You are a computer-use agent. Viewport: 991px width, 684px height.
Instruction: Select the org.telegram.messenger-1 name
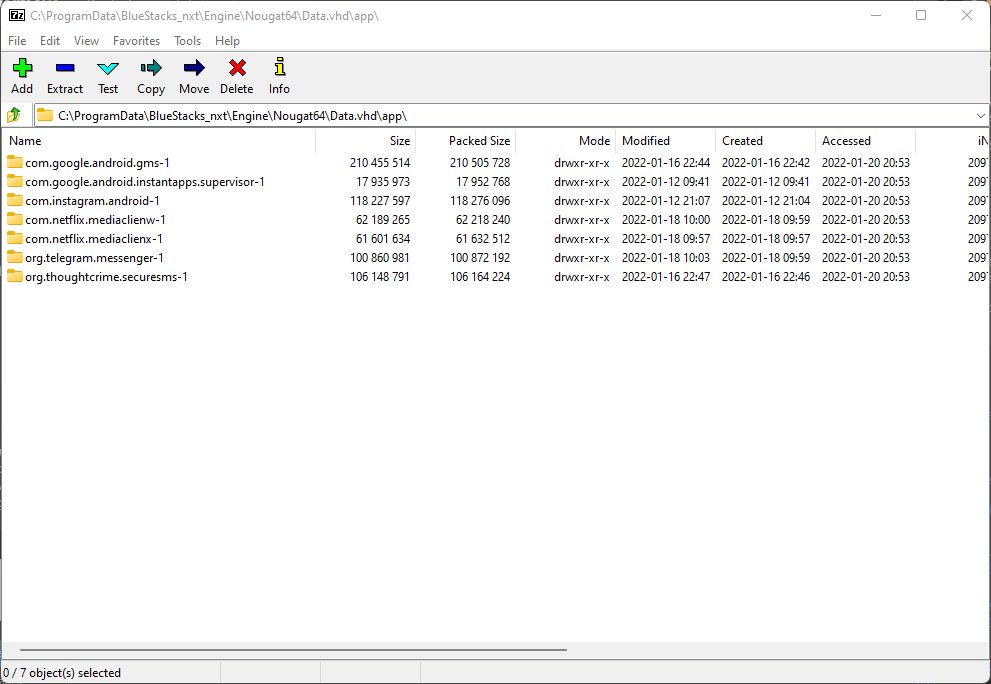(94, 257)
